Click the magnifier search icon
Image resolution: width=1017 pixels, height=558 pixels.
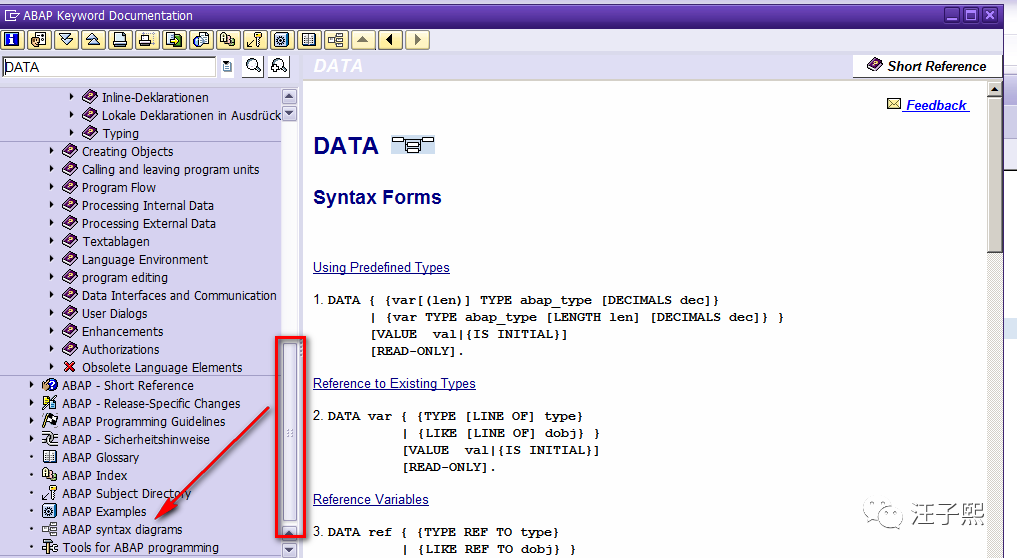[253, 66]
